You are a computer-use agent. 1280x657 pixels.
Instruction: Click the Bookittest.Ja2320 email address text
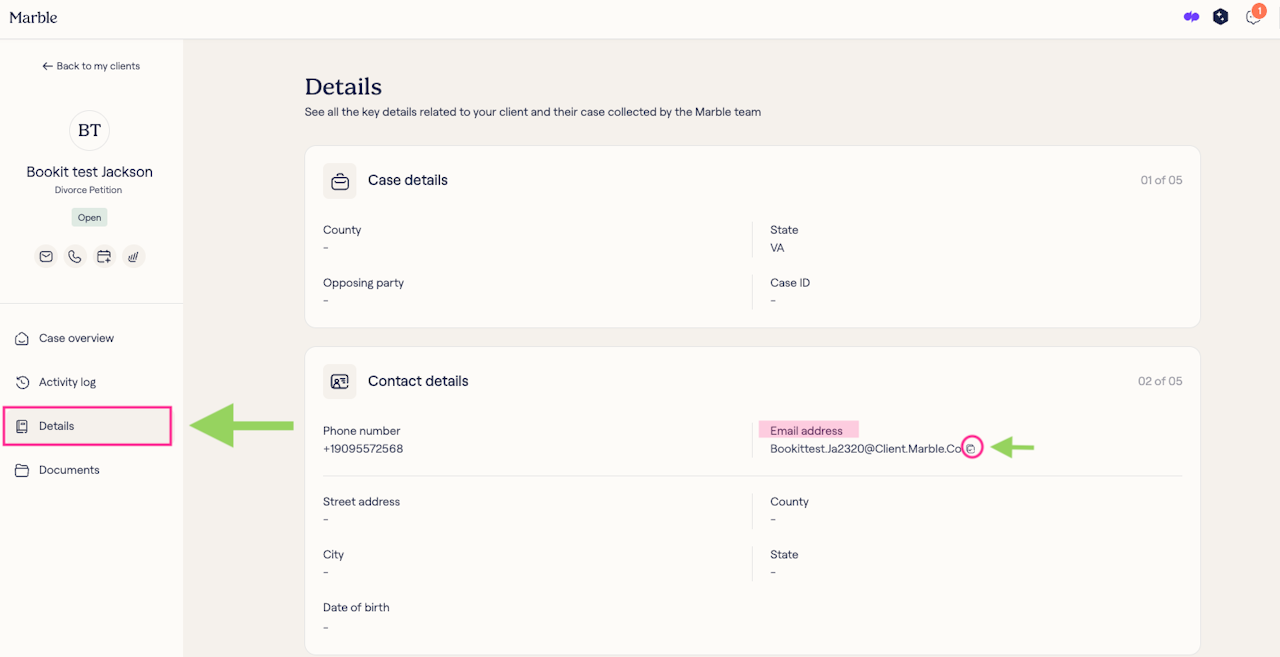pyautogui.click(x=864, y=449)
